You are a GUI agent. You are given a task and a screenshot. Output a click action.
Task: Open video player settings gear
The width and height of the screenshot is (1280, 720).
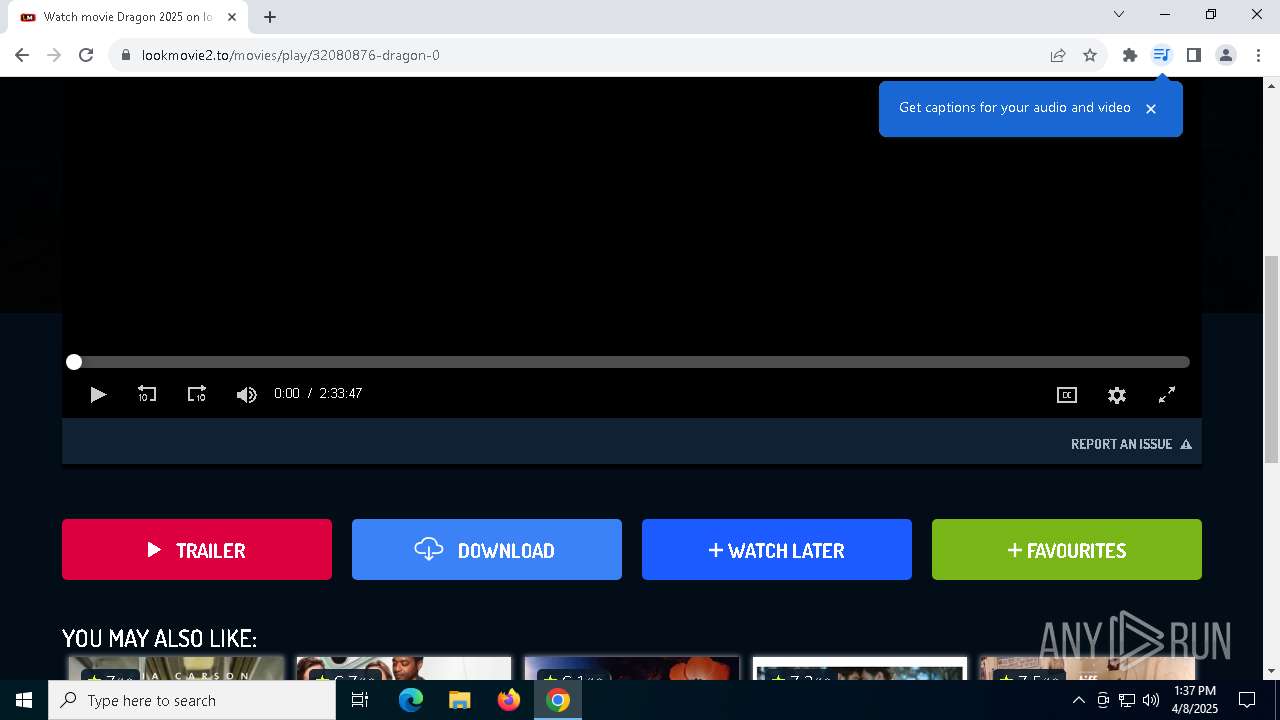tap(1117, 395)
